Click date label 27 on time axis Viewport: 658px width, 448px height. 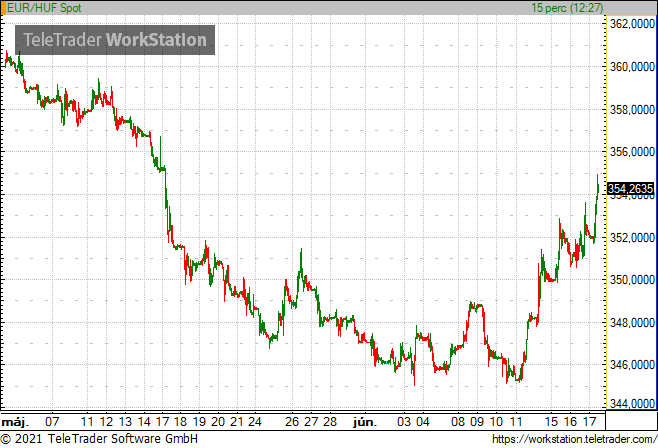311,422
